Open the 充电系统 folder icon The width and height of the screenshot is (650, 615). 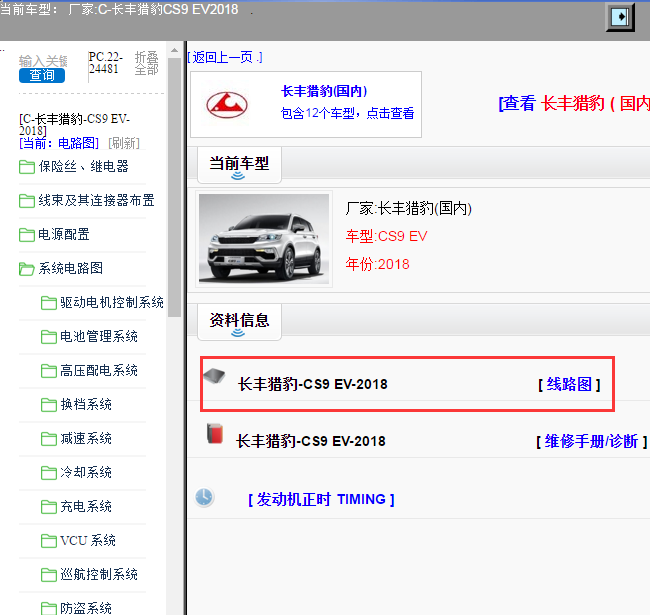point(49,506)
